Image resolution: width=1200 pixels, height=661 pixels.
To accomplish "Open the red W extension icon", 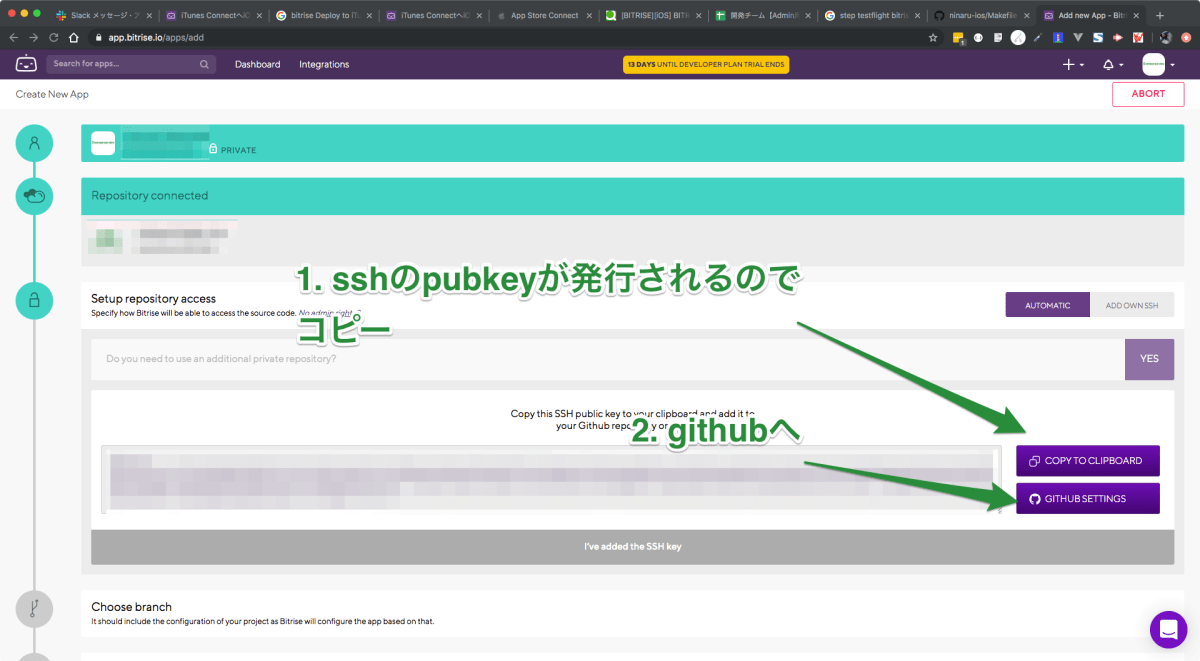I will [1138, 37].
